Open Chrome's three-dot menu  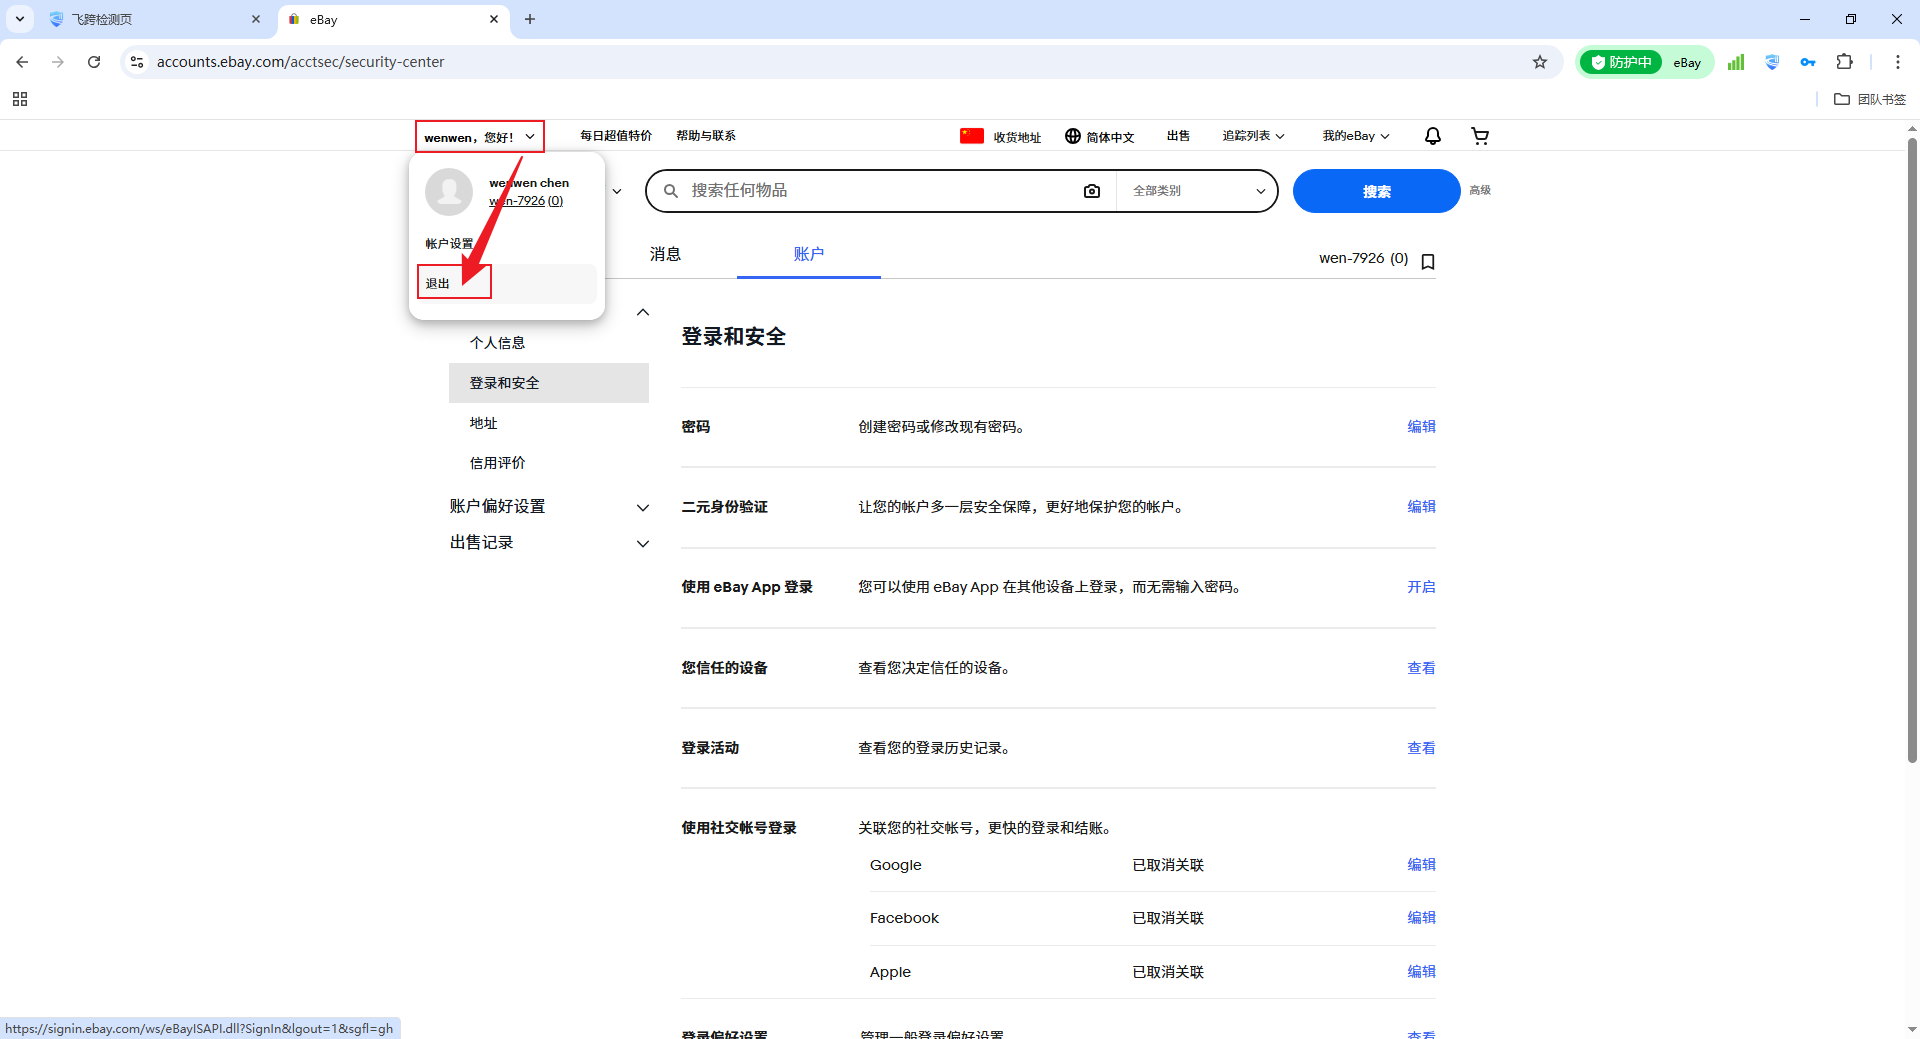pos(1898,62)
